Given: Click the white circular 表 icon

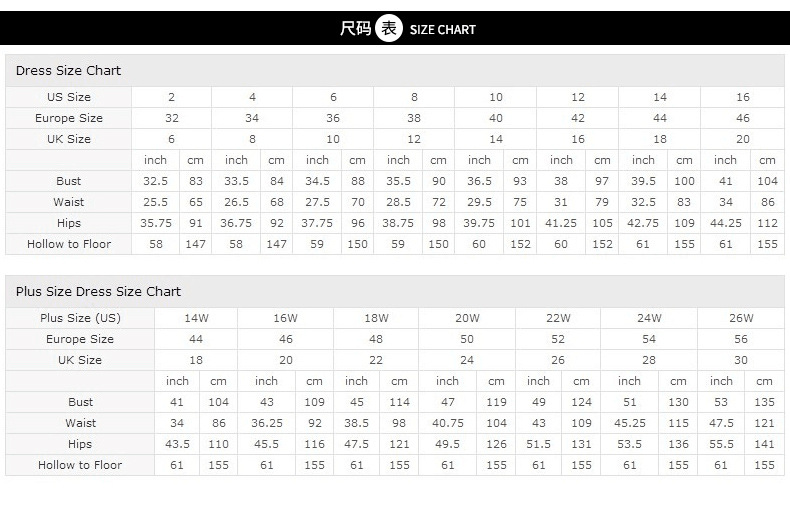Looking at the screenshot, I should (x=388, y=29).
